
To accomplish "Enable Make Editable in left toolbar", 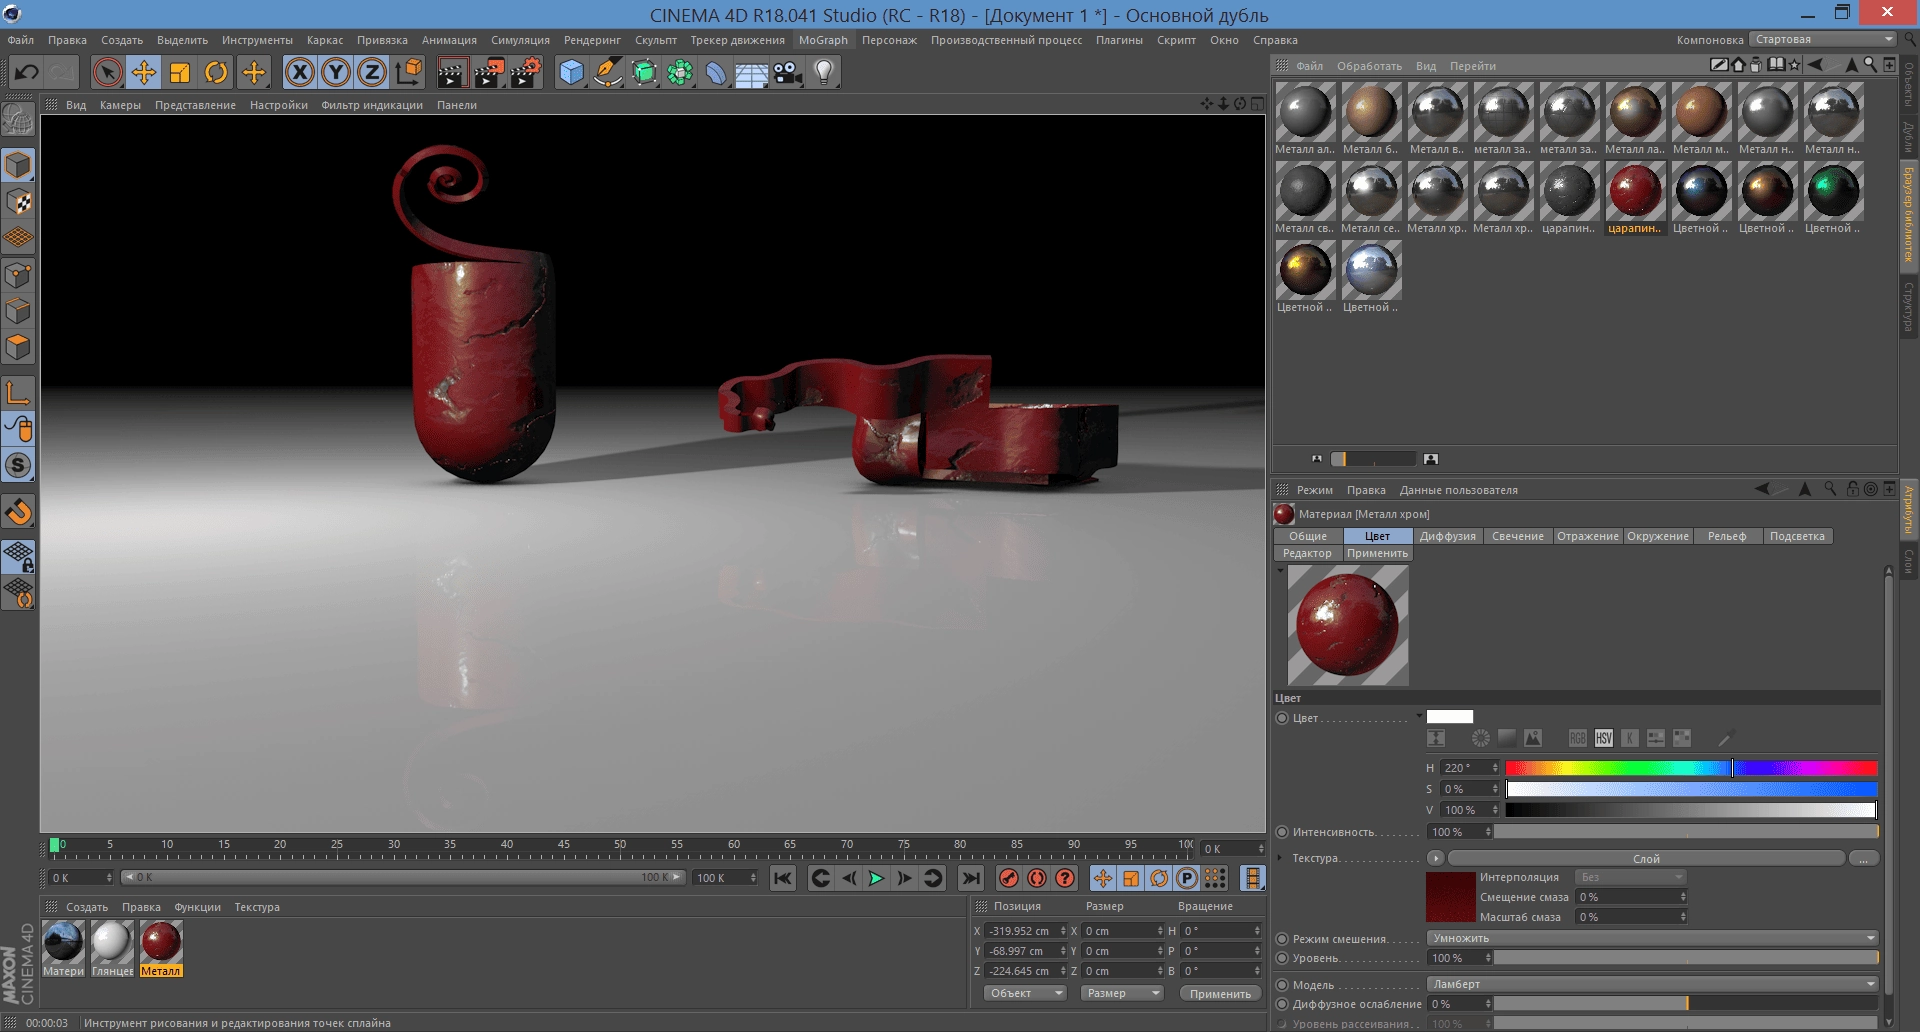I will pyautogui.click(x=18, y=119).
